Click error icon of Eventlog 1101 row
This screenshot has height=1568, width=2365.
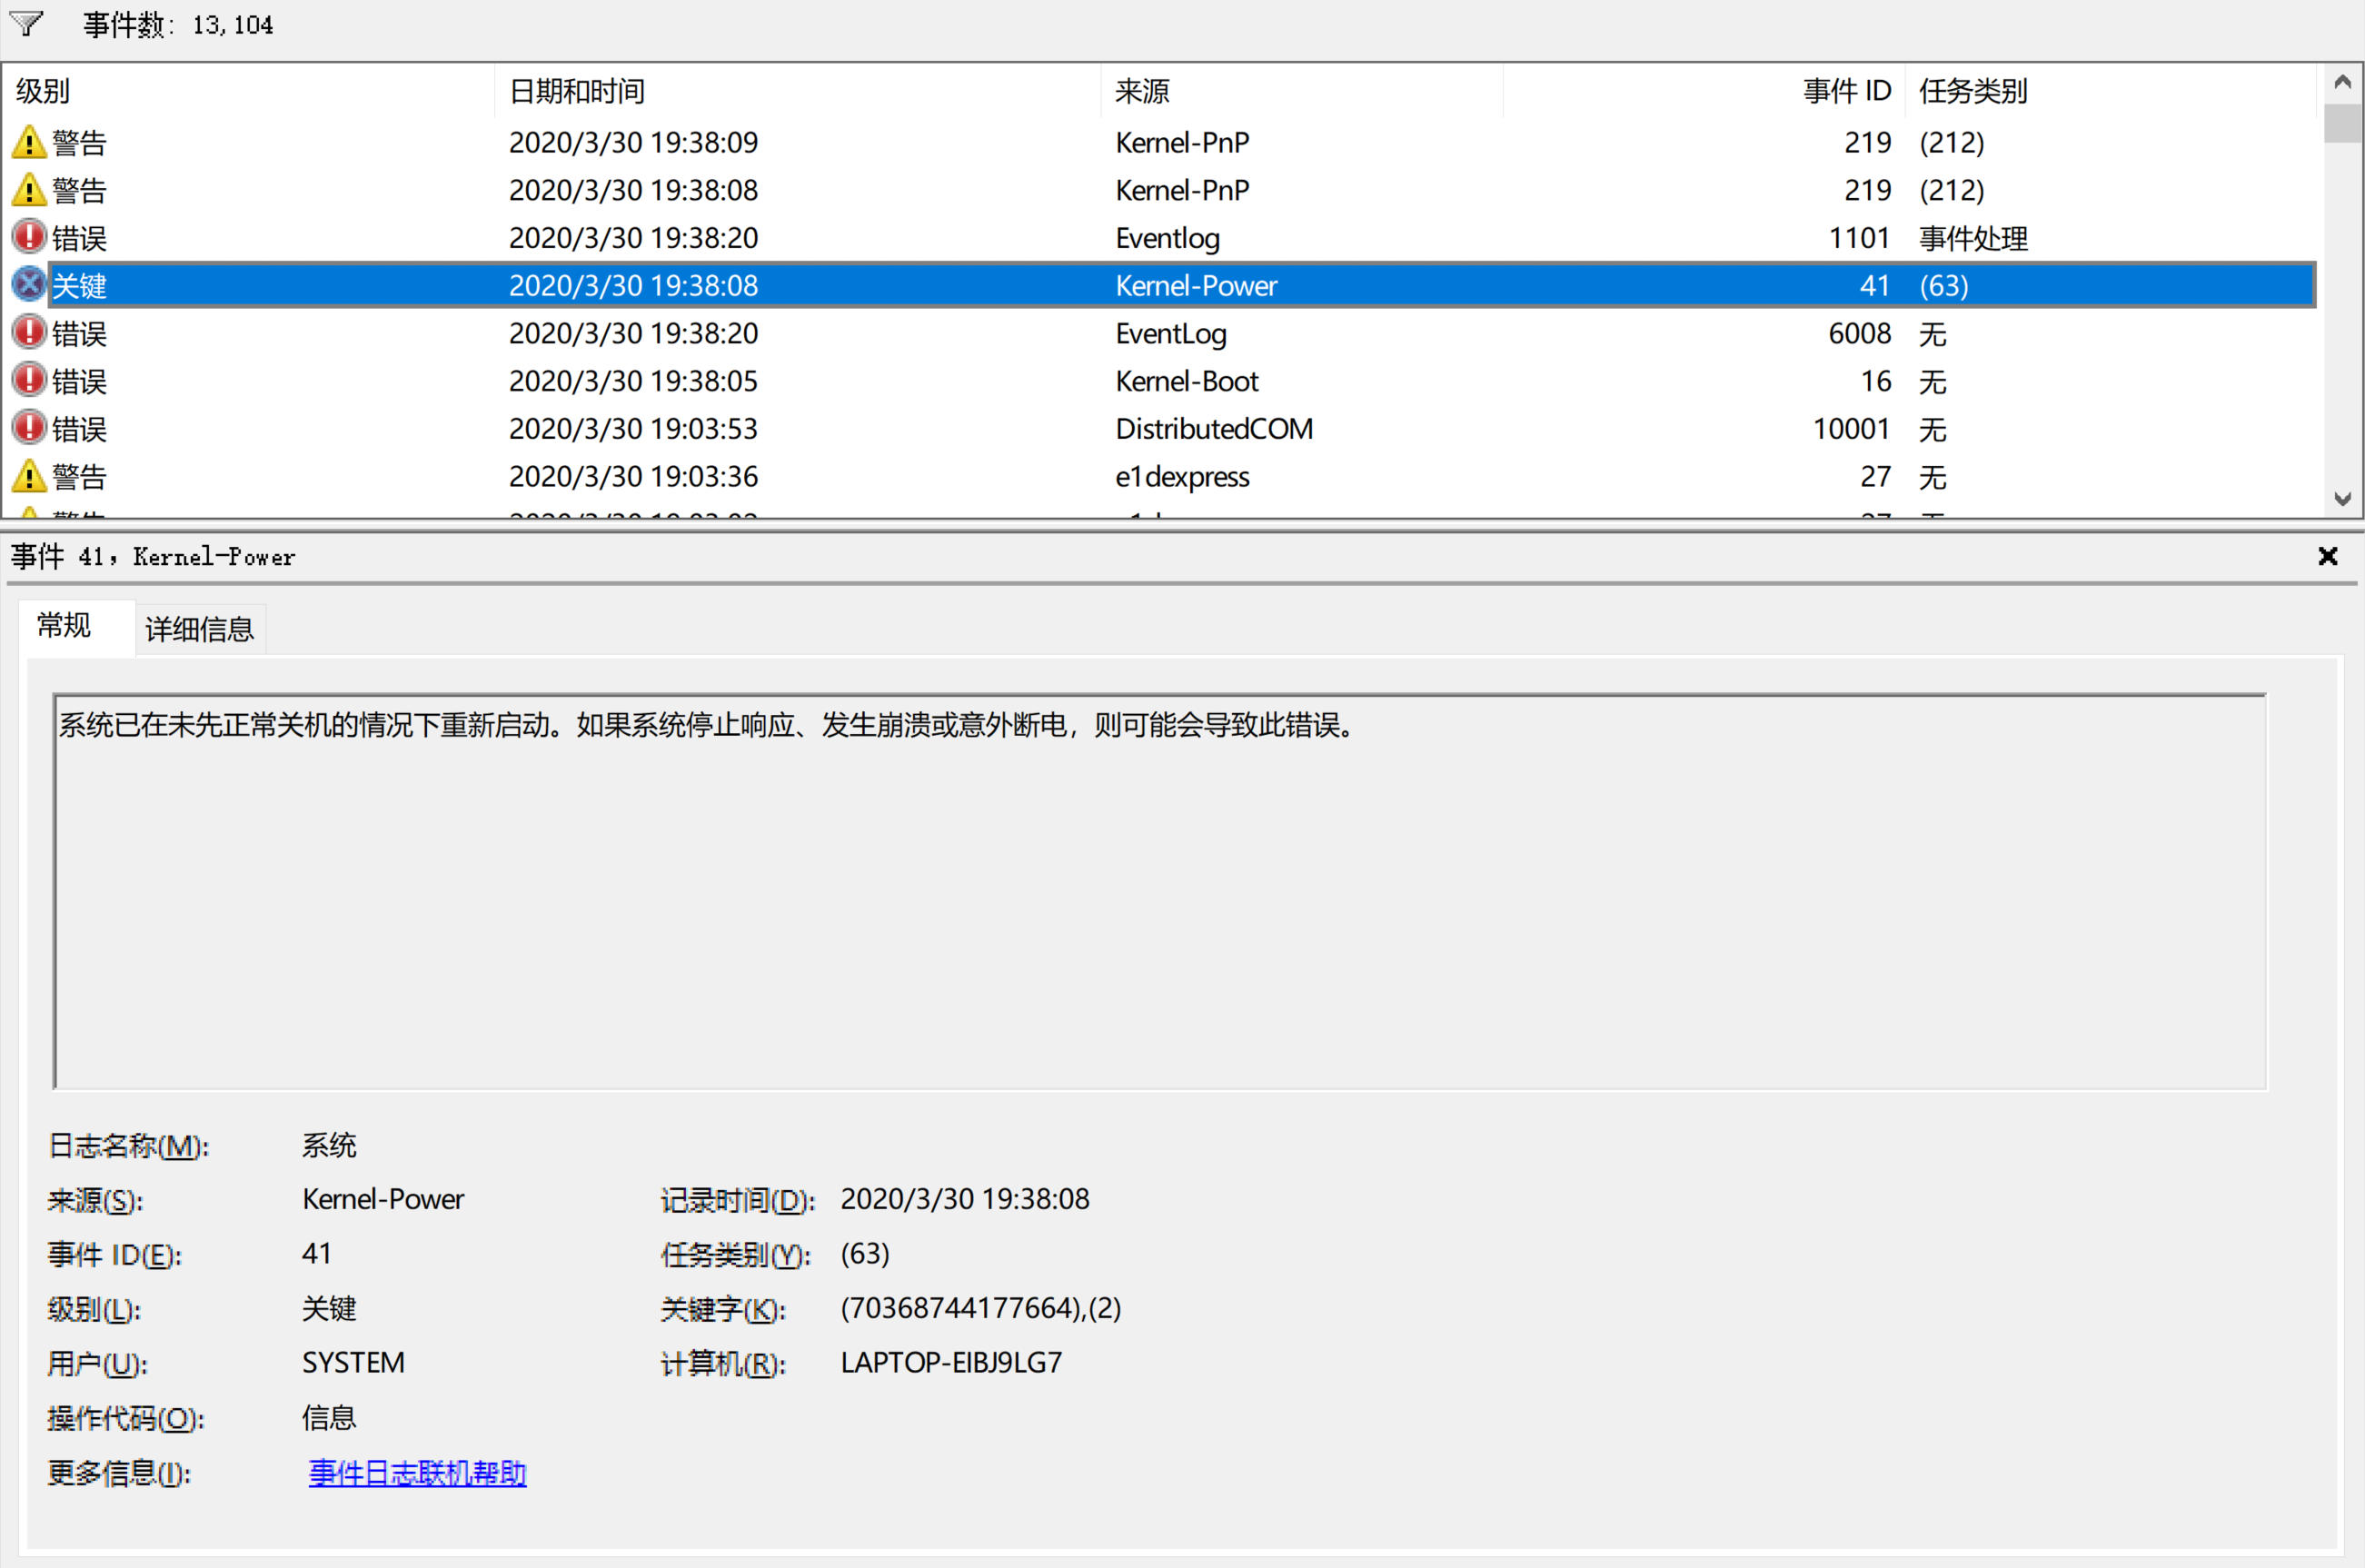[x=29, y=237]
